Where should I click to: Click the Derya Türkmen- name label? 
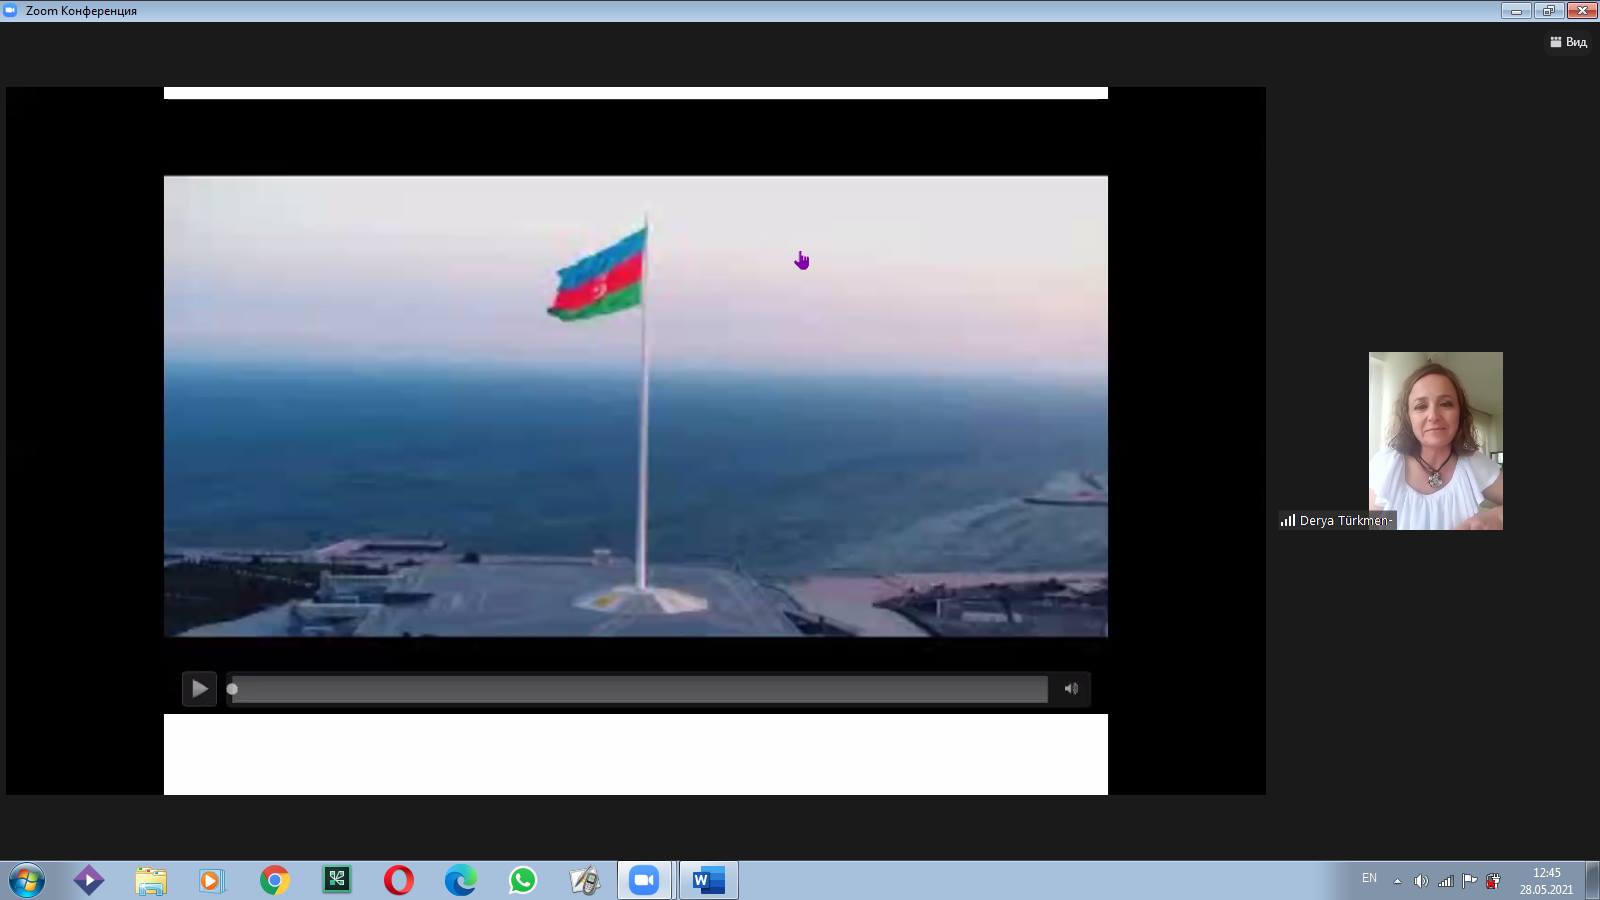click(x=1346, y=520)
